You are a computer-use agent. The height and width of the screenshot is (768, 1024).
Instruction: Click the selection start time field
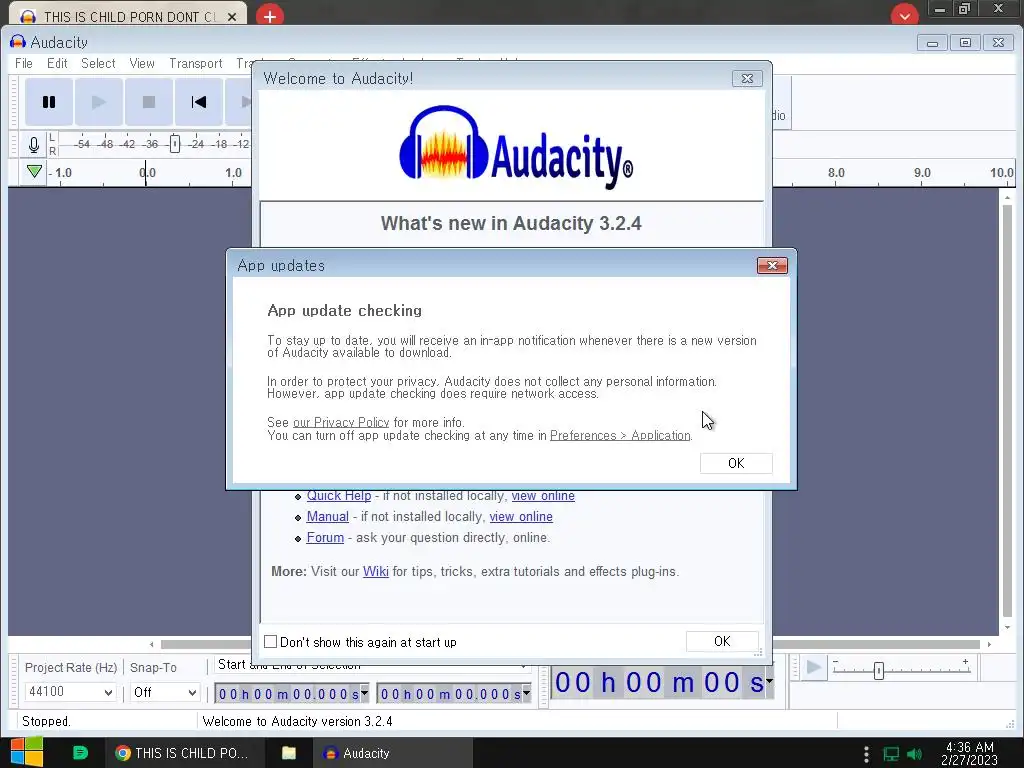coord(287,694)
